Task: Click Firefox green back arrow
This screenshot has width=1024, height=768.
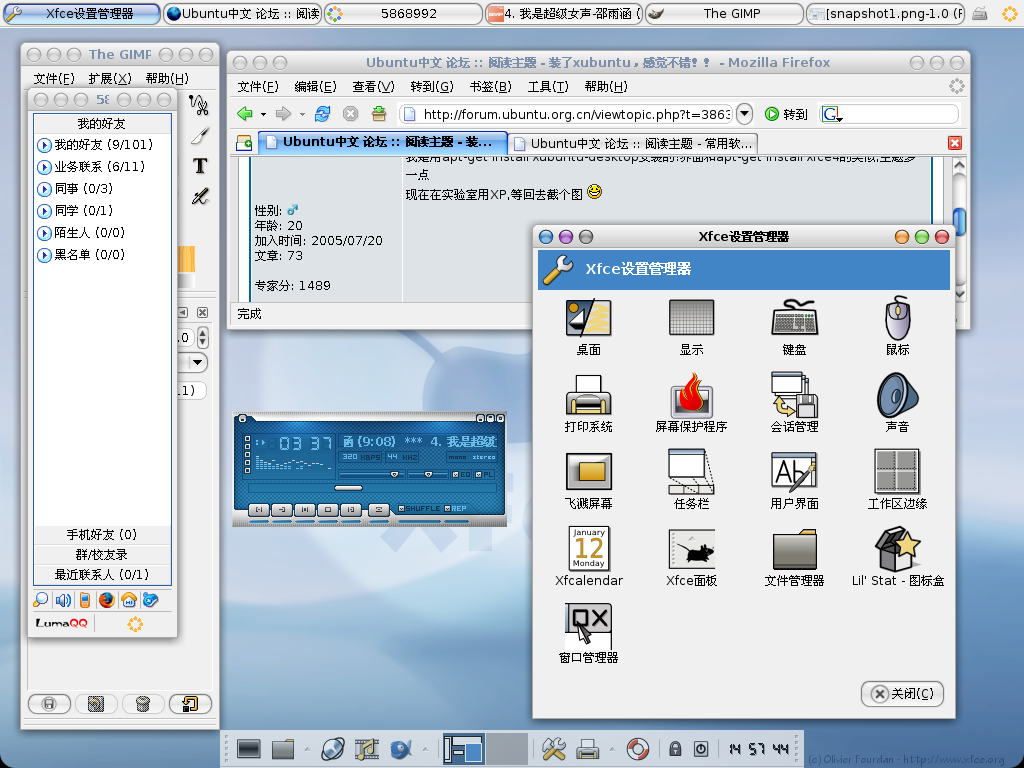Action: click(245, 114)
